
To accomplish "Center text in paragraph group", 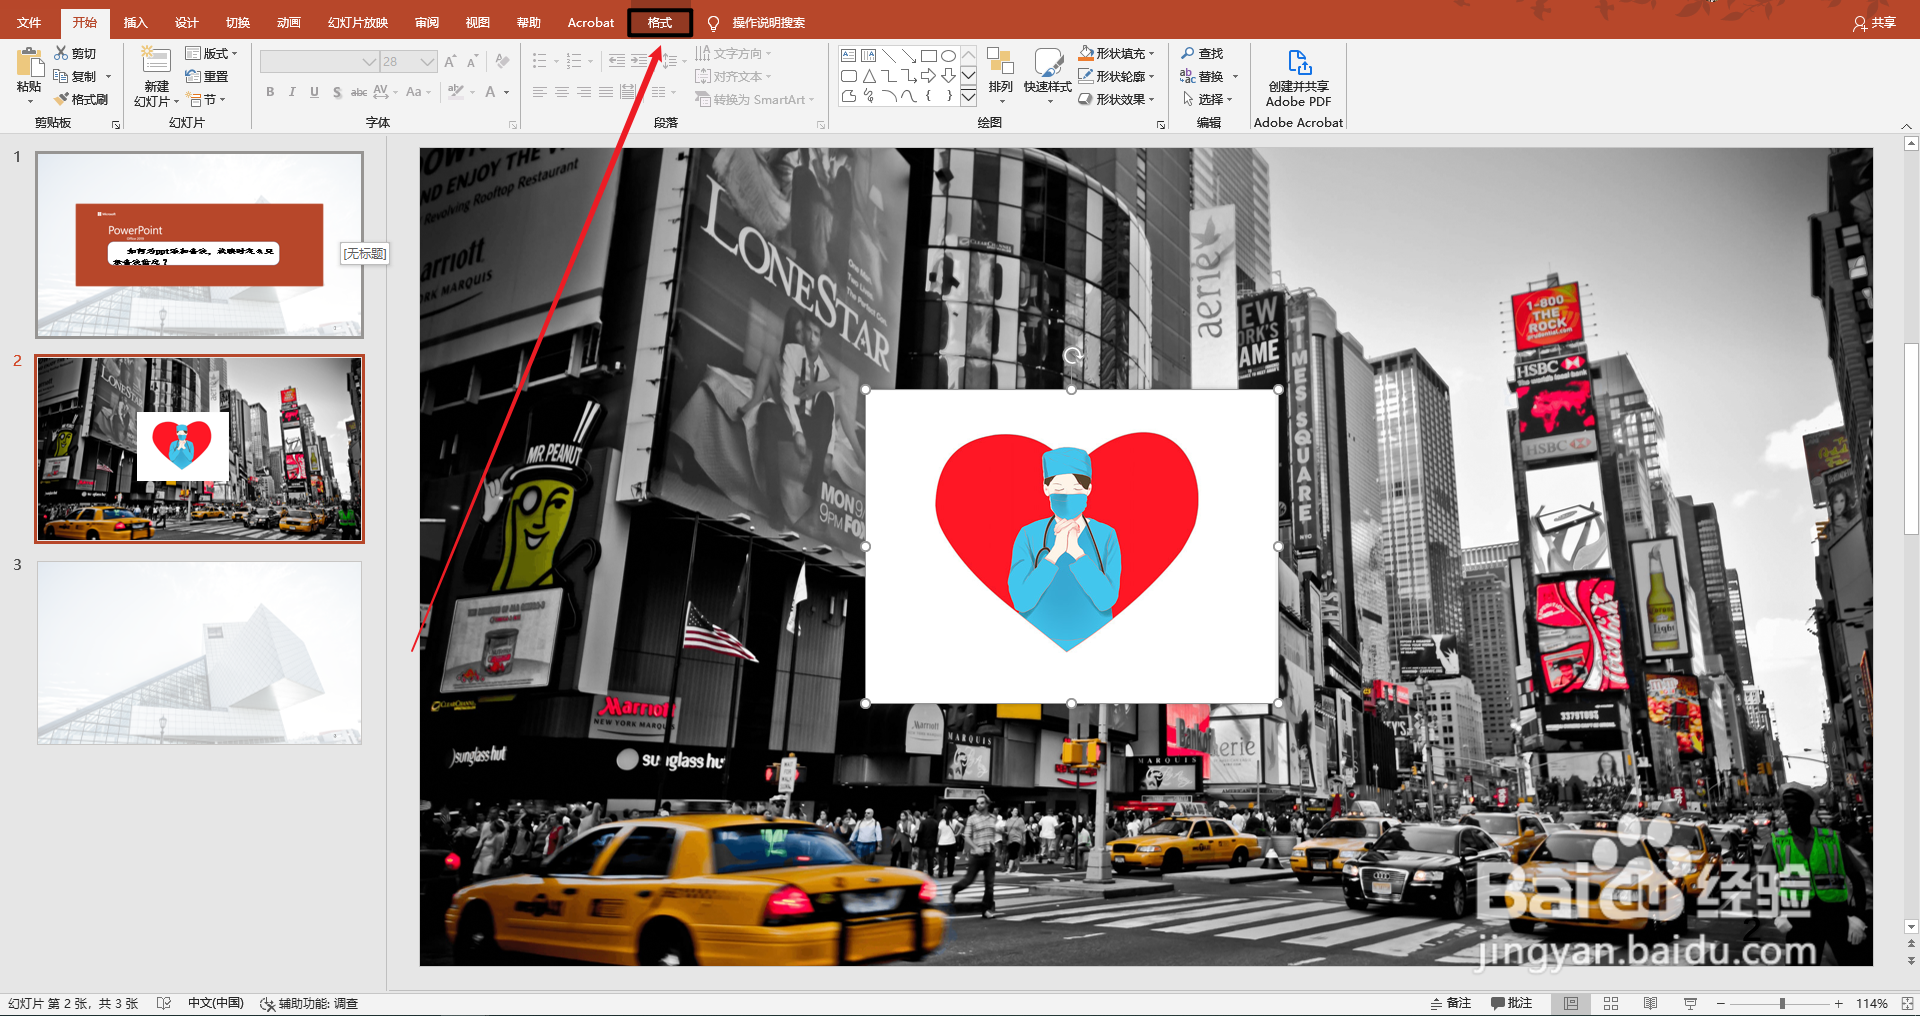I will pos(562,92).
